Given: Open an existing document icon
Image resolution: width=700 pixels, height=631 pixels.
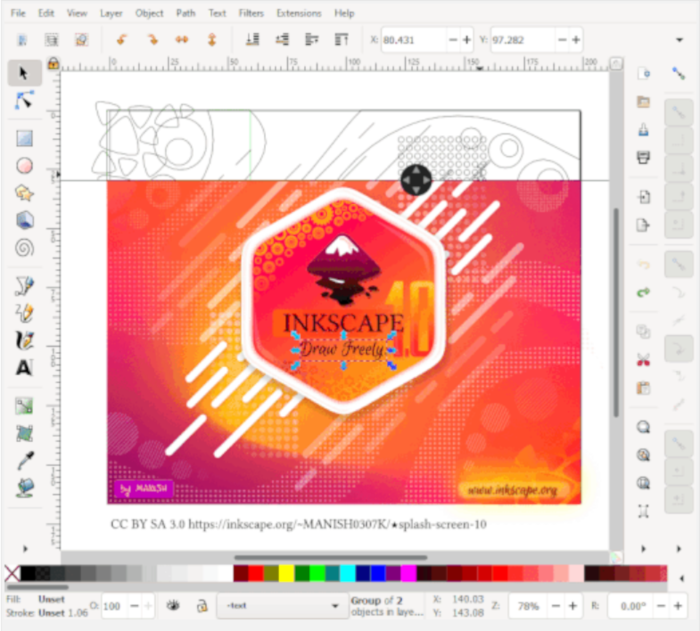Looking at the screenshot, I should click(643, 101).
